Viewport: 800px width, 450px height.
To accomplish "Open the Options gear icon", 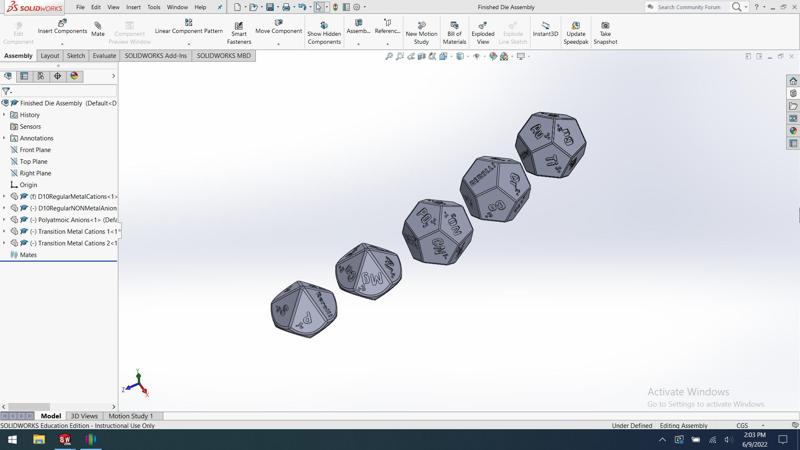I will coord(357,7).
